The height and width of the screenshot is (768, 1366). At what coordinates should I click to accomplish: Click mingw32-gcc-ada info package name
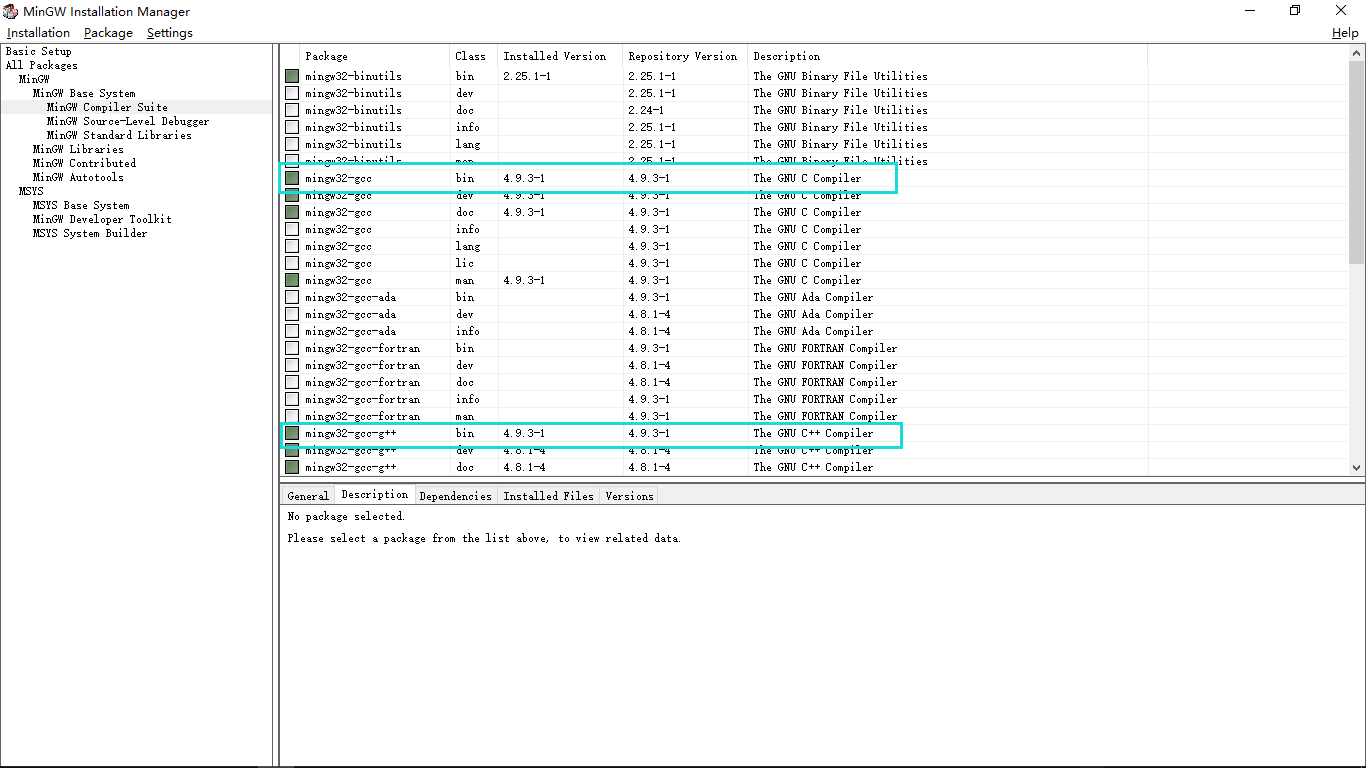click(x=350, y=331)
